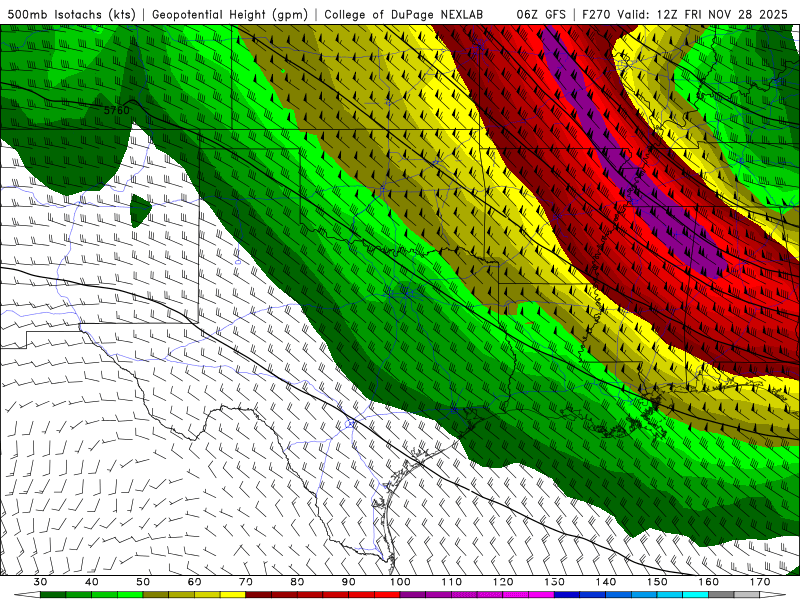Click the dark blue 130-135 kt legend swatch

pyautogui.click(x=567, y=595)
